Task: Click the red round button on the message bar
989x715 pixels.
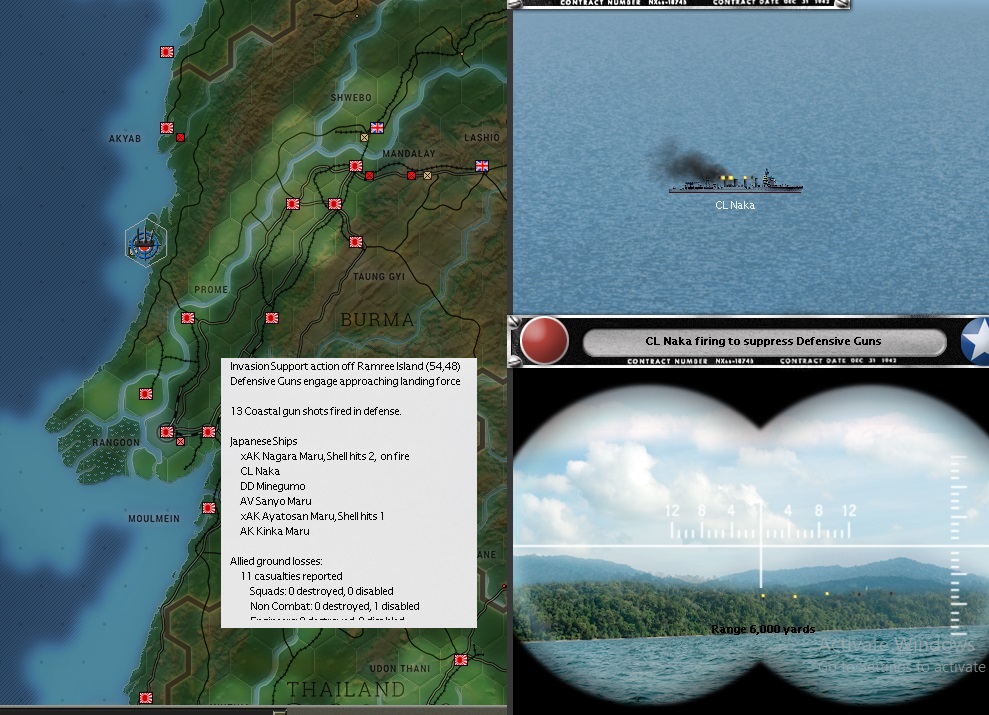Action: tap(544, 340)
